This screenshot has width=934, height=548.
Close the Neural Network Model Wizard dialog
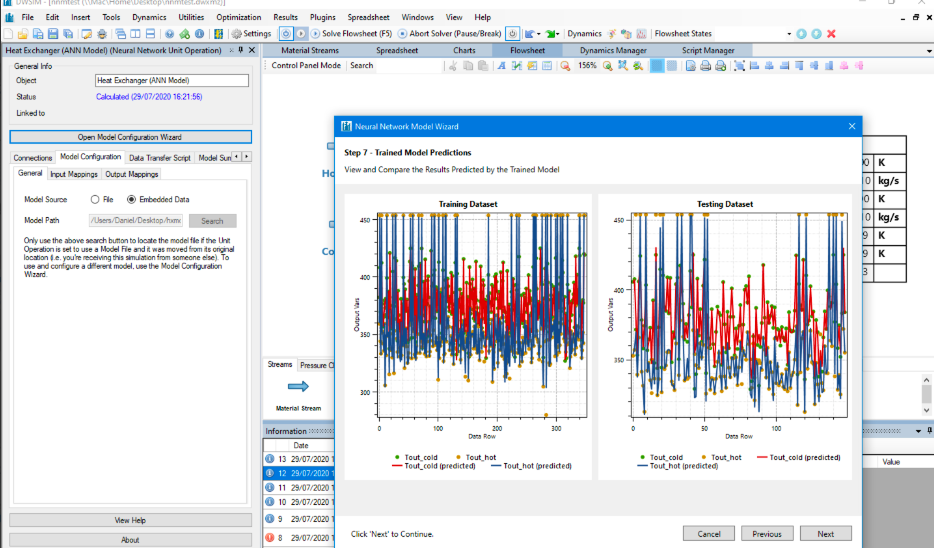[851, 126]
